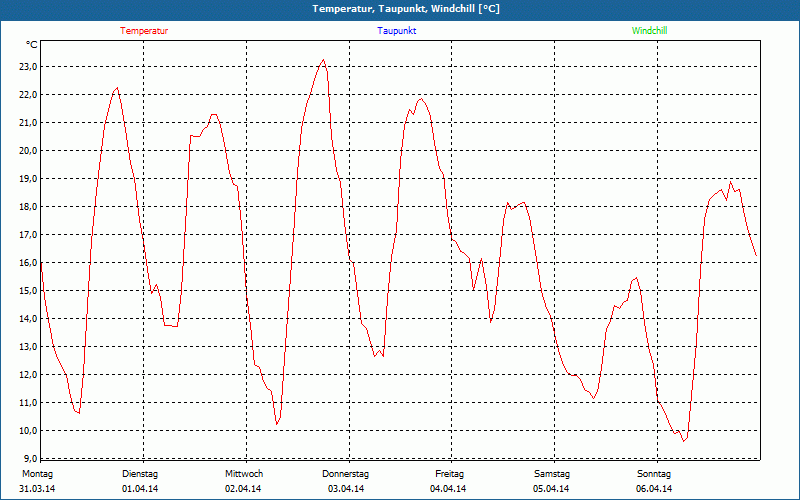The height and width of the screenshot is (500, 800).
Task: Click the lowest temperature dip on Sunday
Action: 684,441
